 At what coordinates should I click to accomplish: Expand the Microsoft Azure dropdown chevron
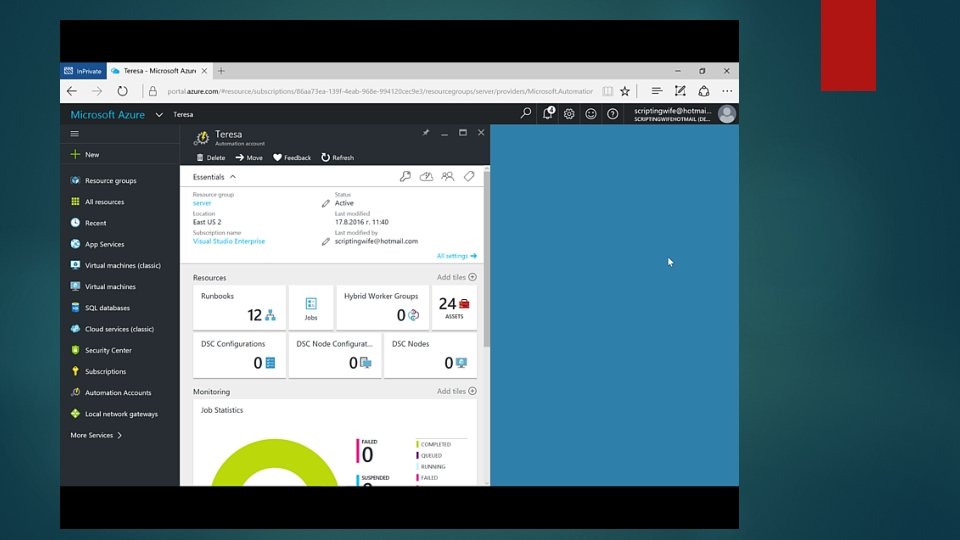159,114
